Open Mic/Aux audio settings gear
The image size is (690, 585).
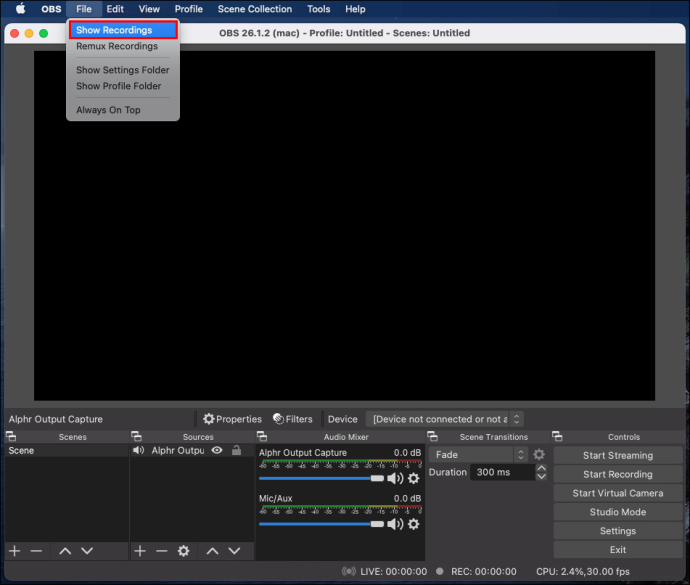tap(413, 524)
